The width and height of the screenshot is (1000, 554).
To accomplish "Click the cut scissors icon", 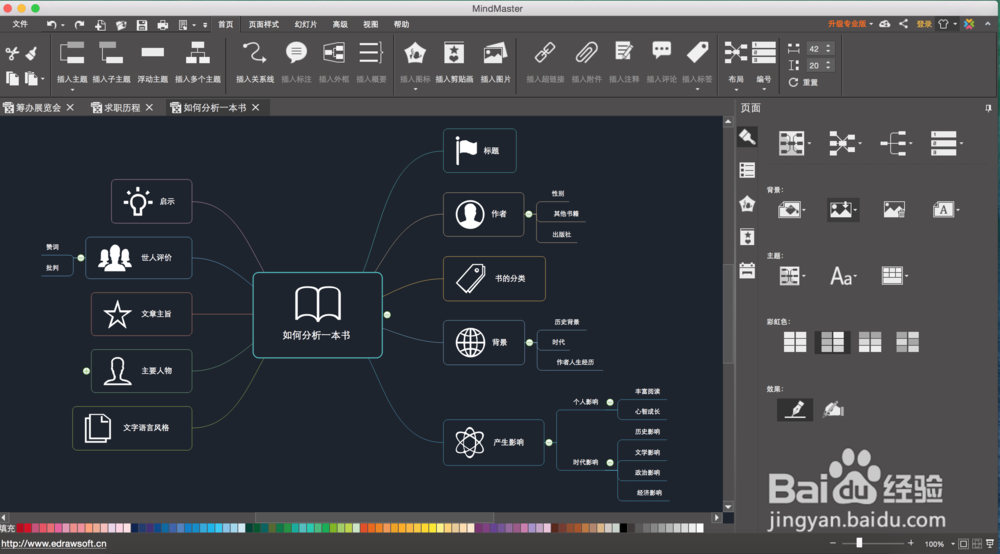I will (x=11, y=54).
